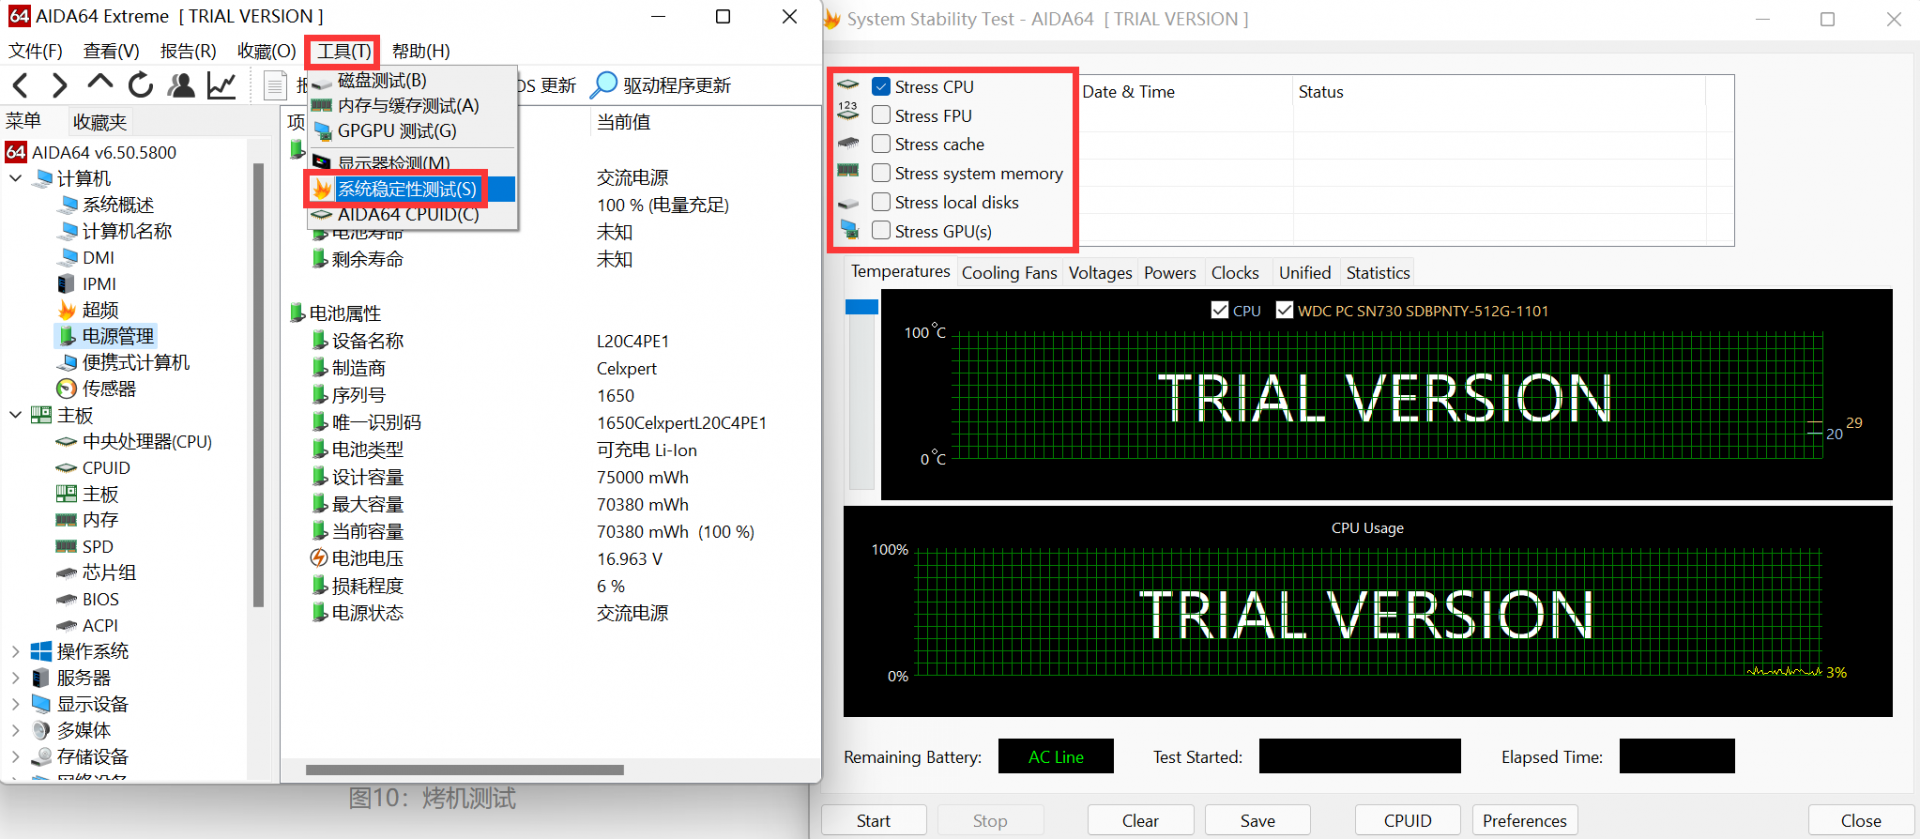The width and height of the screenshot is (1920, 839).
Task: Toggle the CPU temperature graph checkbox
Action: coord(1219,311)
